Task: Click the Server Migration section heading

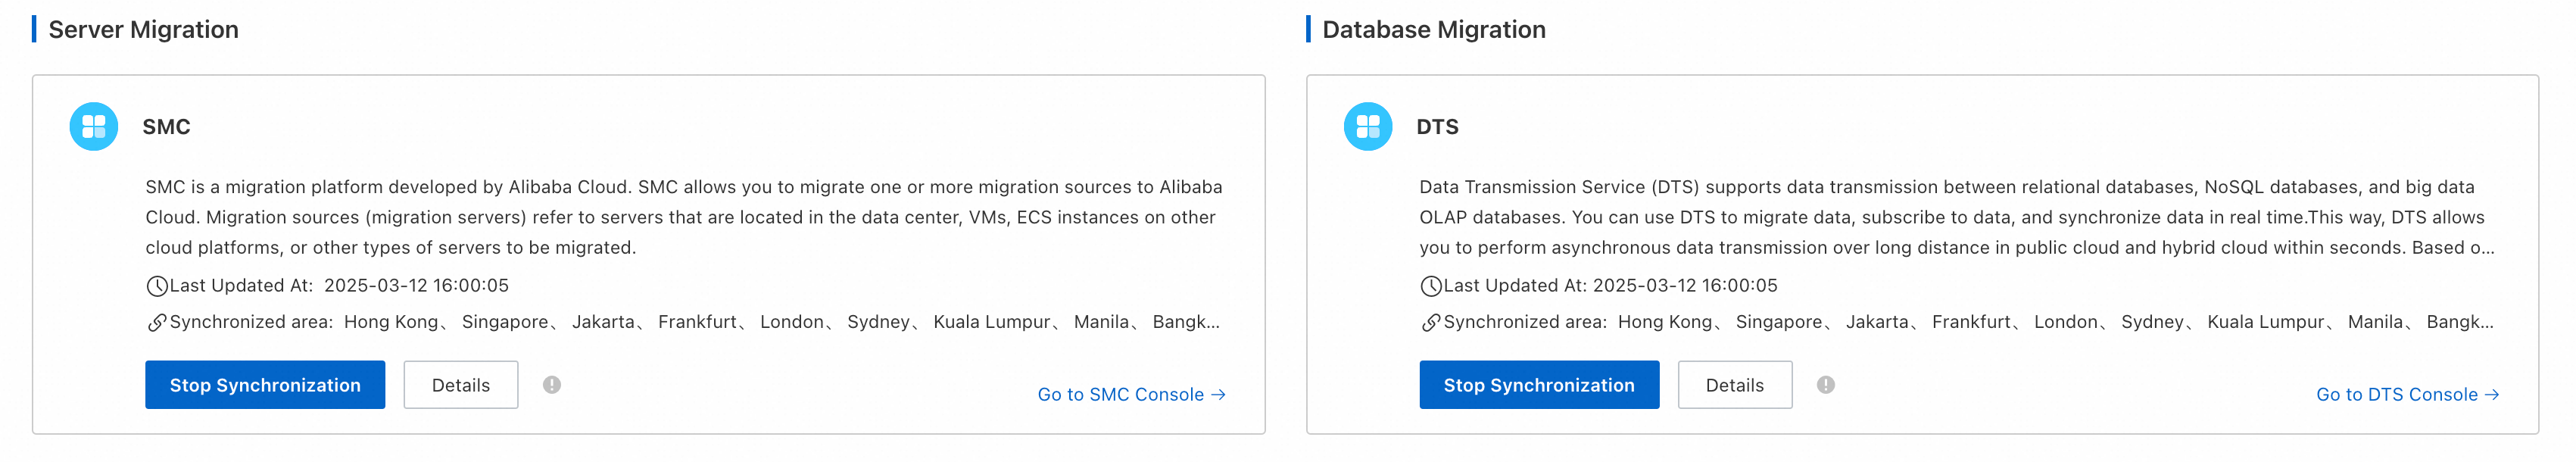Action: [x=143, y=30]
